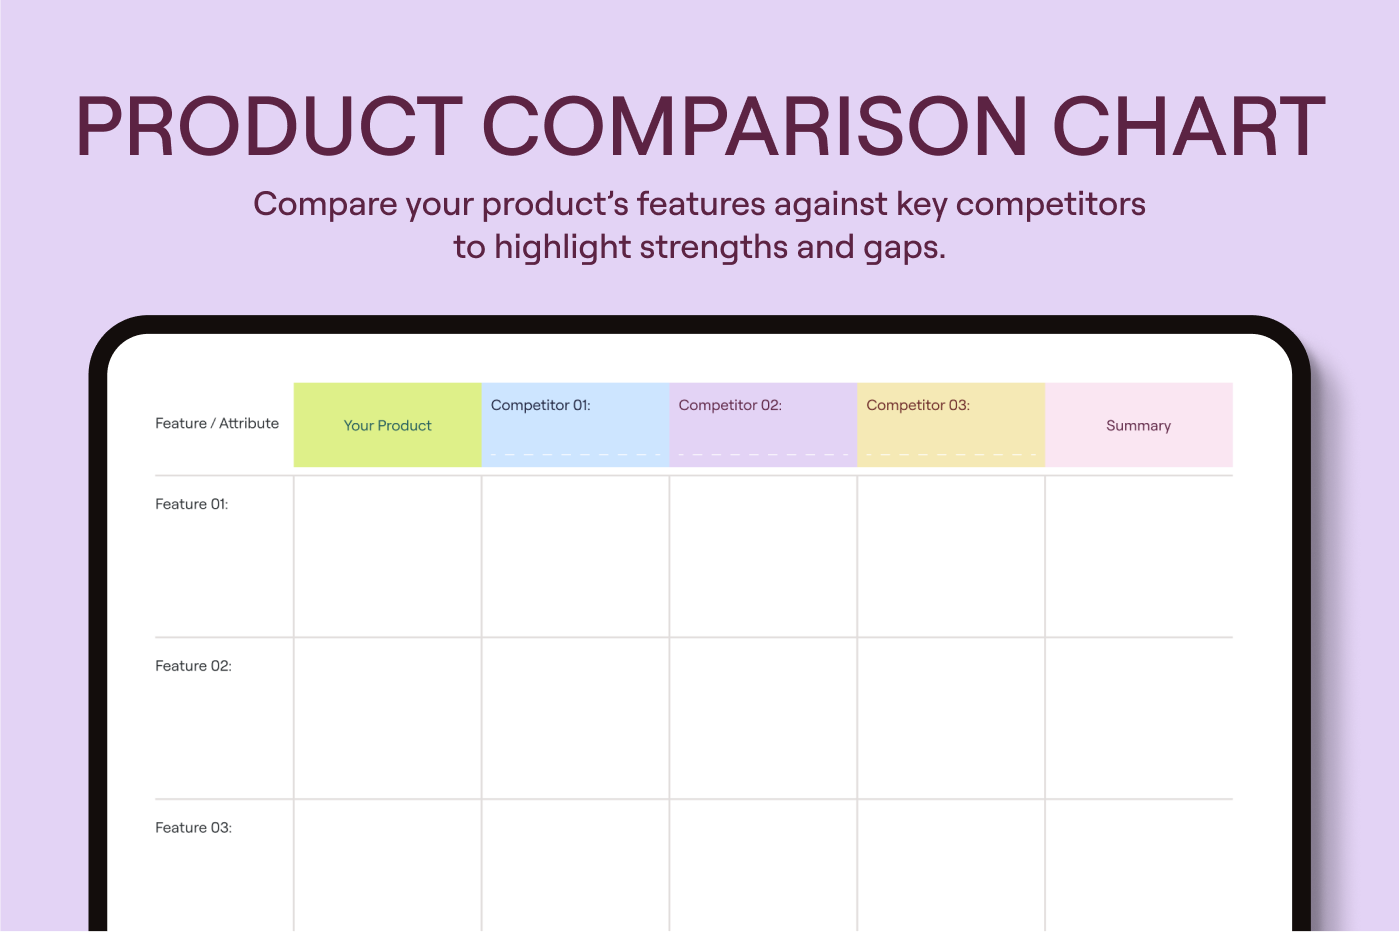Click the Feature 01 Summary cell
This screenshot has height=932, width=1399.
[1138, 556]
